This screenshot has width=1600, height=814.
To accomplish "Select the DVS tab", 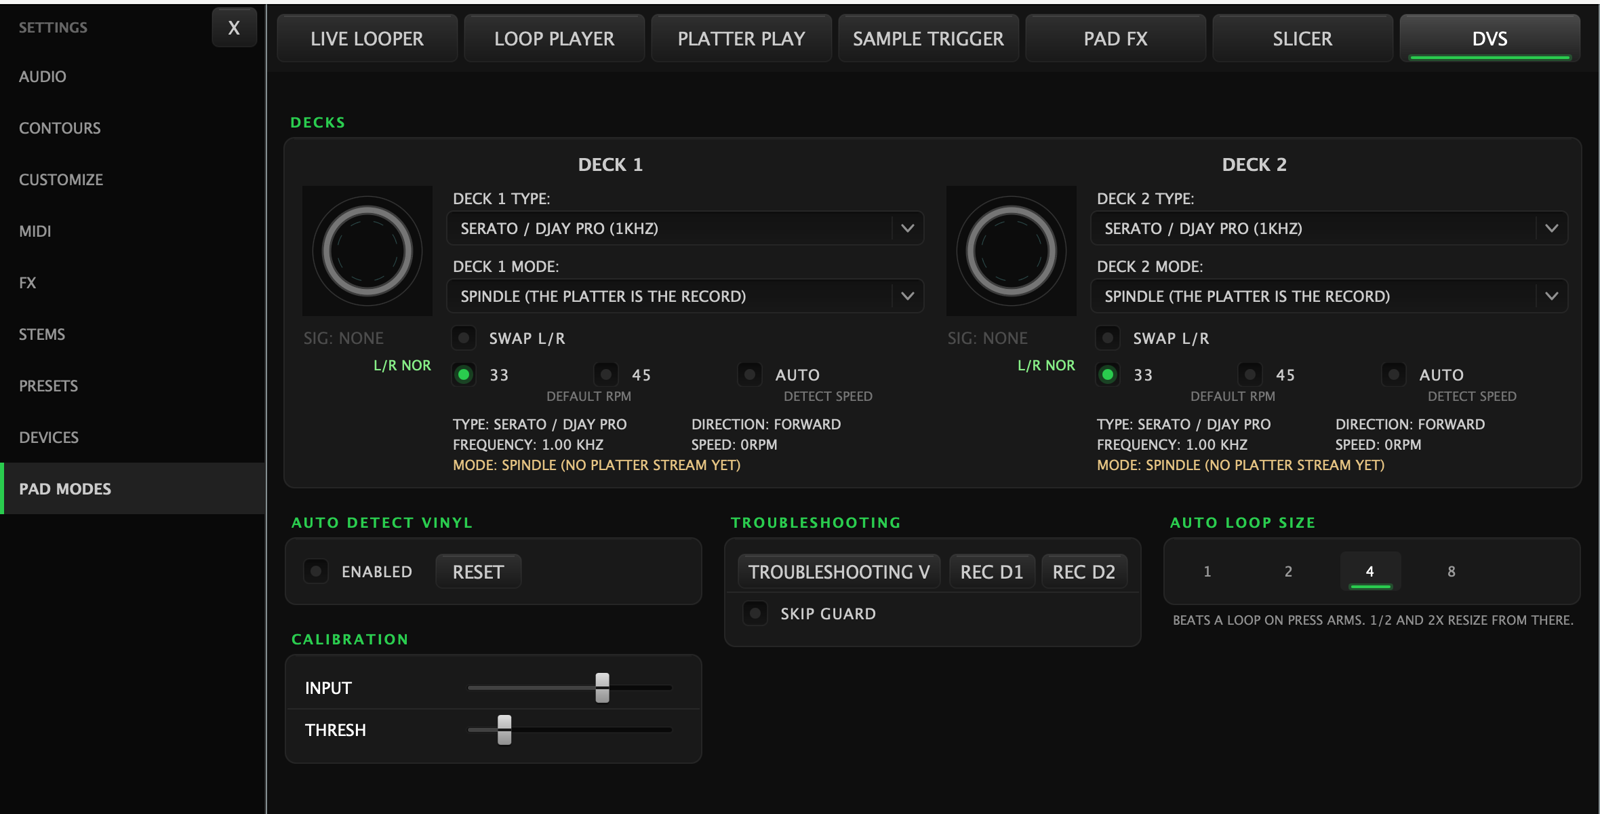I will click(x=1490, y=39).
